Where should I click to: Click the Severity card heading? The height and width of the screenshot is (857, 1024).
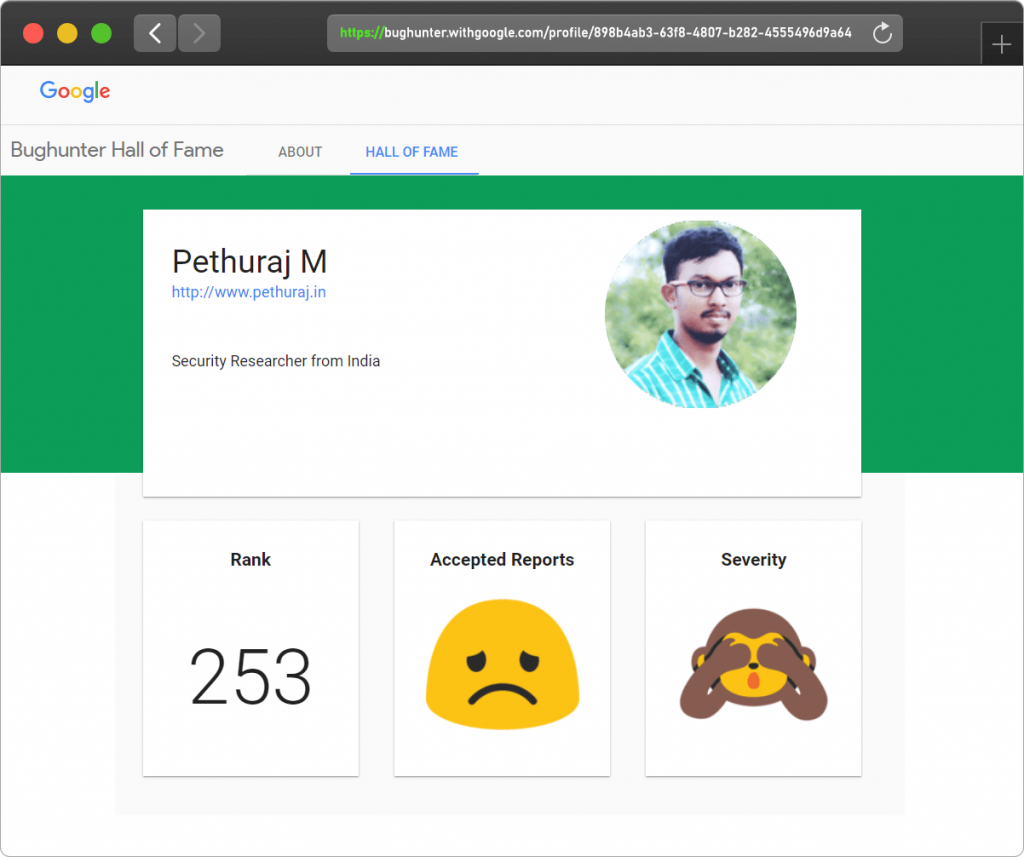pos(754,560)
